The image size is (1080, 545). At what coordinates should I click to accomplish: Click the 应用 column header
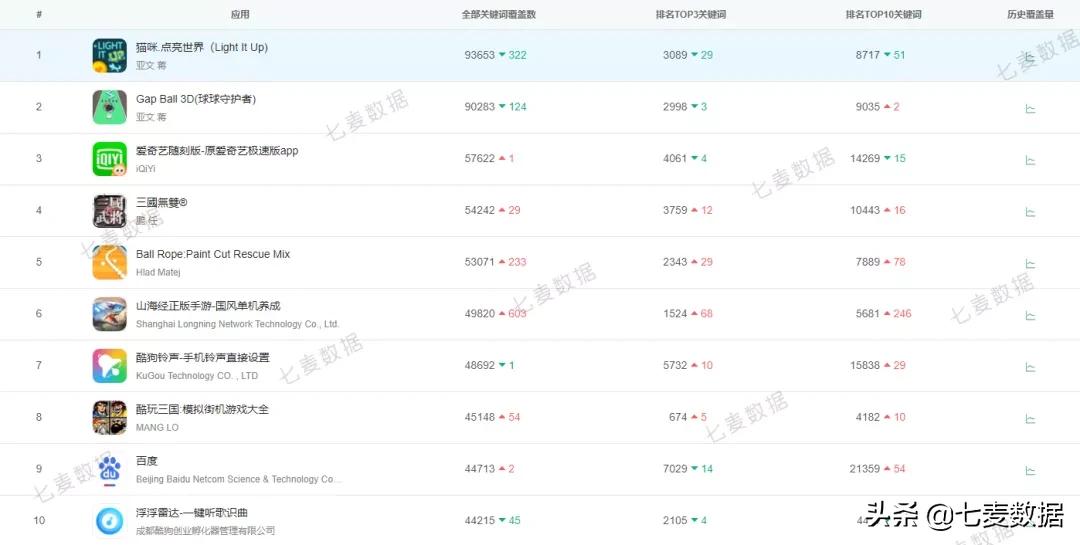[240, 14]
